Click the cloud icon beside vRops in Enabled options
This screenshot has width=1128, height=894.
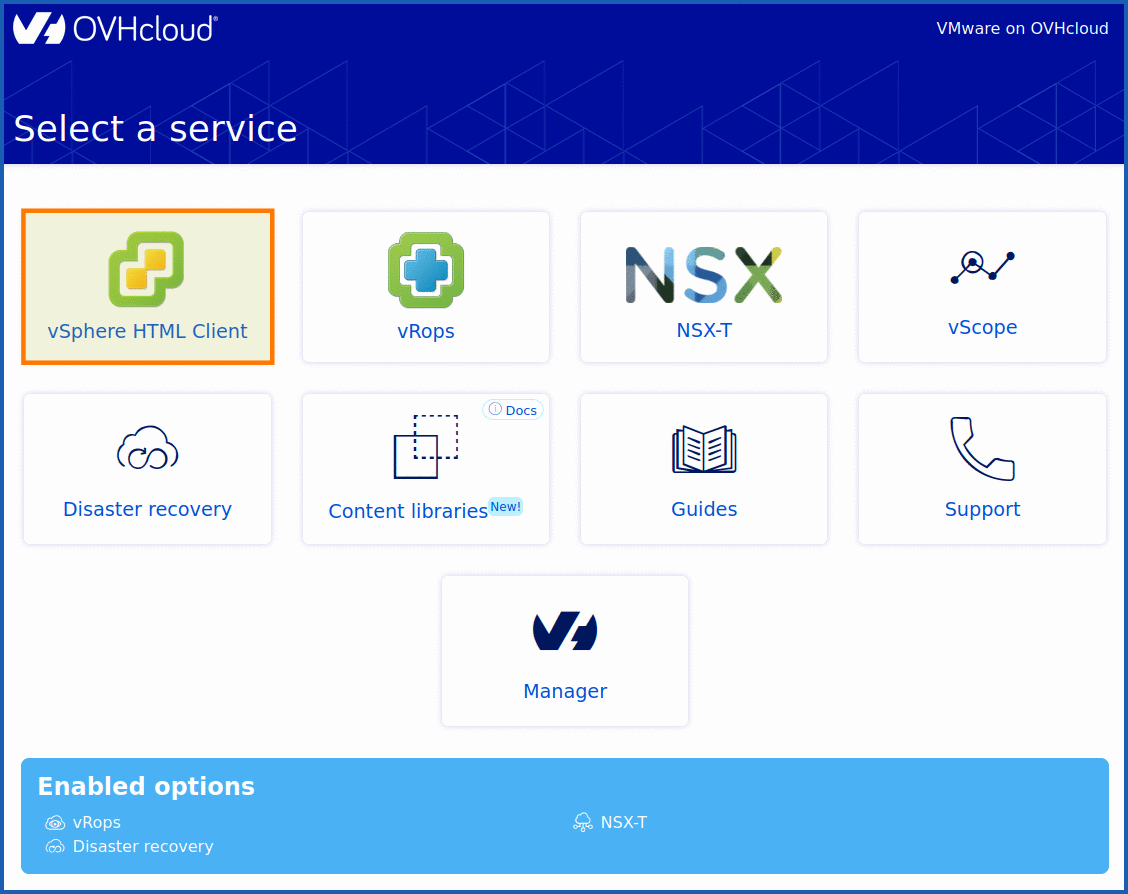[x=55, y=822]
